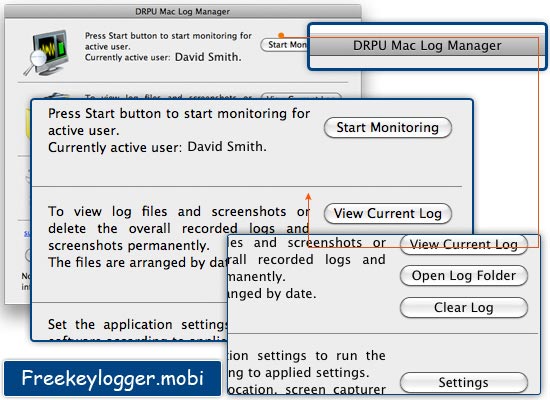This screenshot has height=400, width=550.
Task: Click the partially hidden round button at left edge
Action: coord(28,255)
